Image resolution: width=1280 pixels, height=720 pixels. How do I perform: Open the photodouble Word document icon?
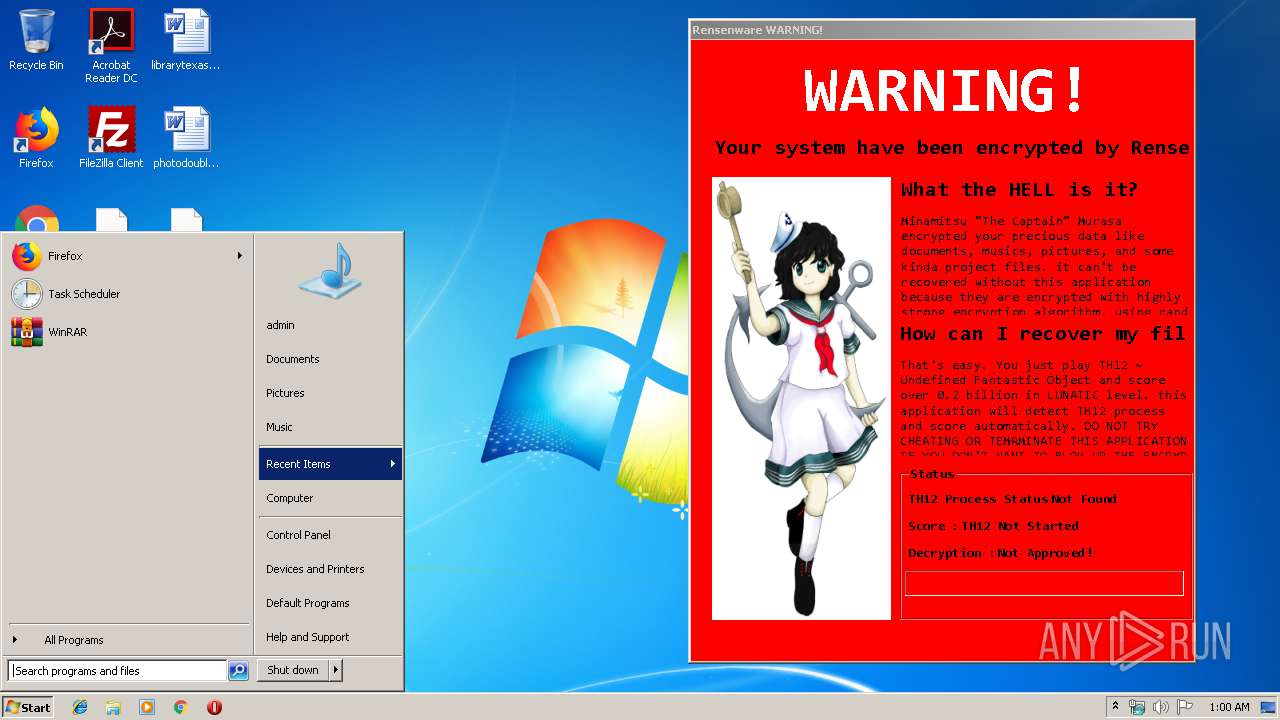(186, 138)
